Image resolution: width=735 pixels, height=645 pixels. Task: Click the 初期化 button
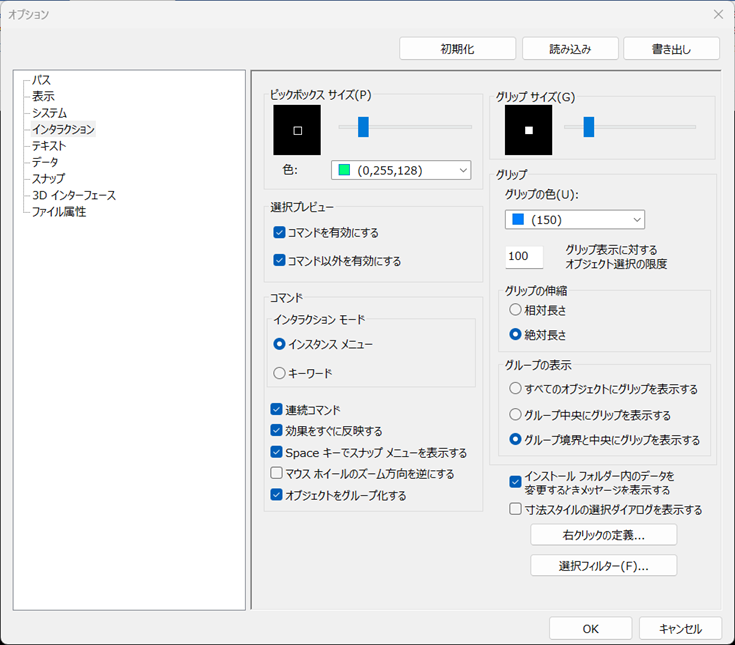point(458,49)
